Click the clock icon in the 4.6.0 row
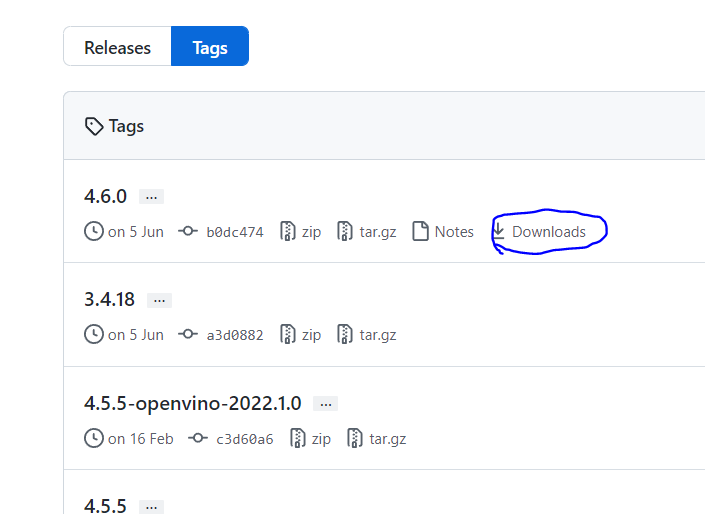The width and height of the screenshot is (705, 514). point(94,232)
